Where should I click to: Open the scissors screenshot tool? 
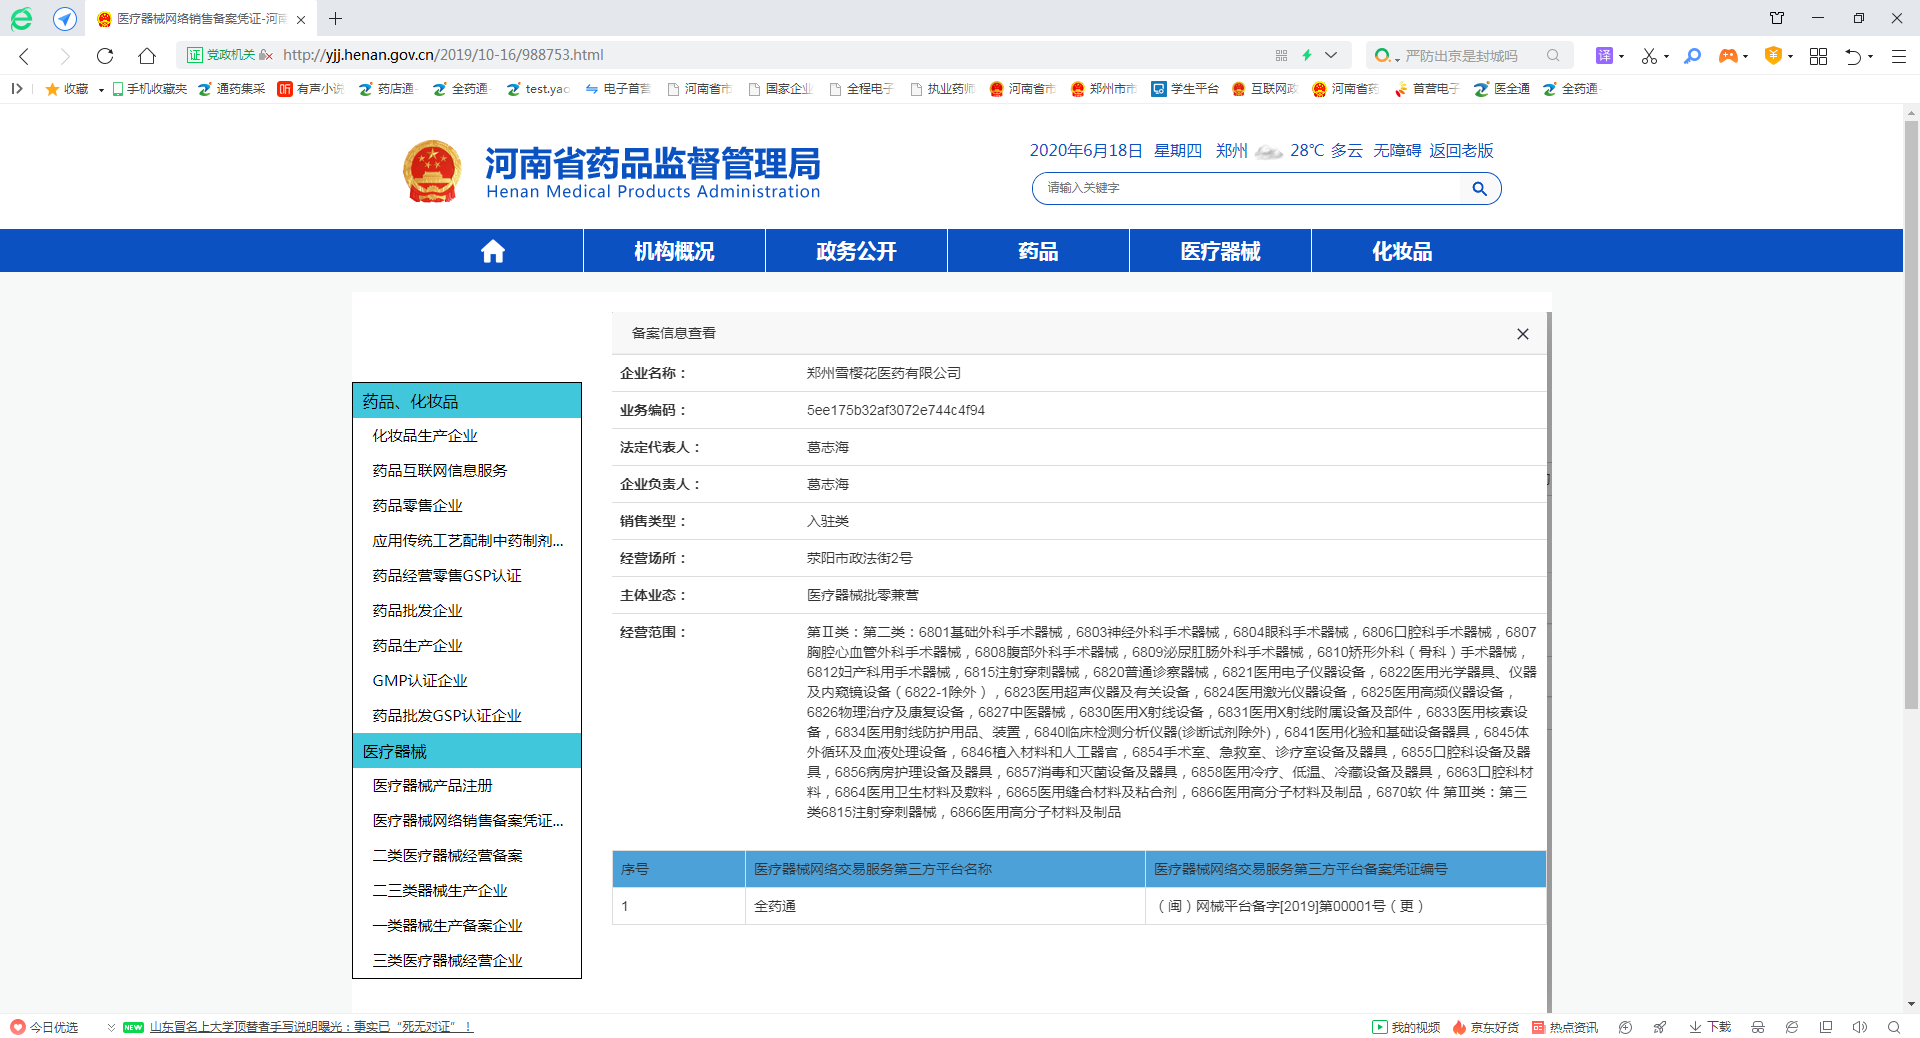coord(1649,56)
